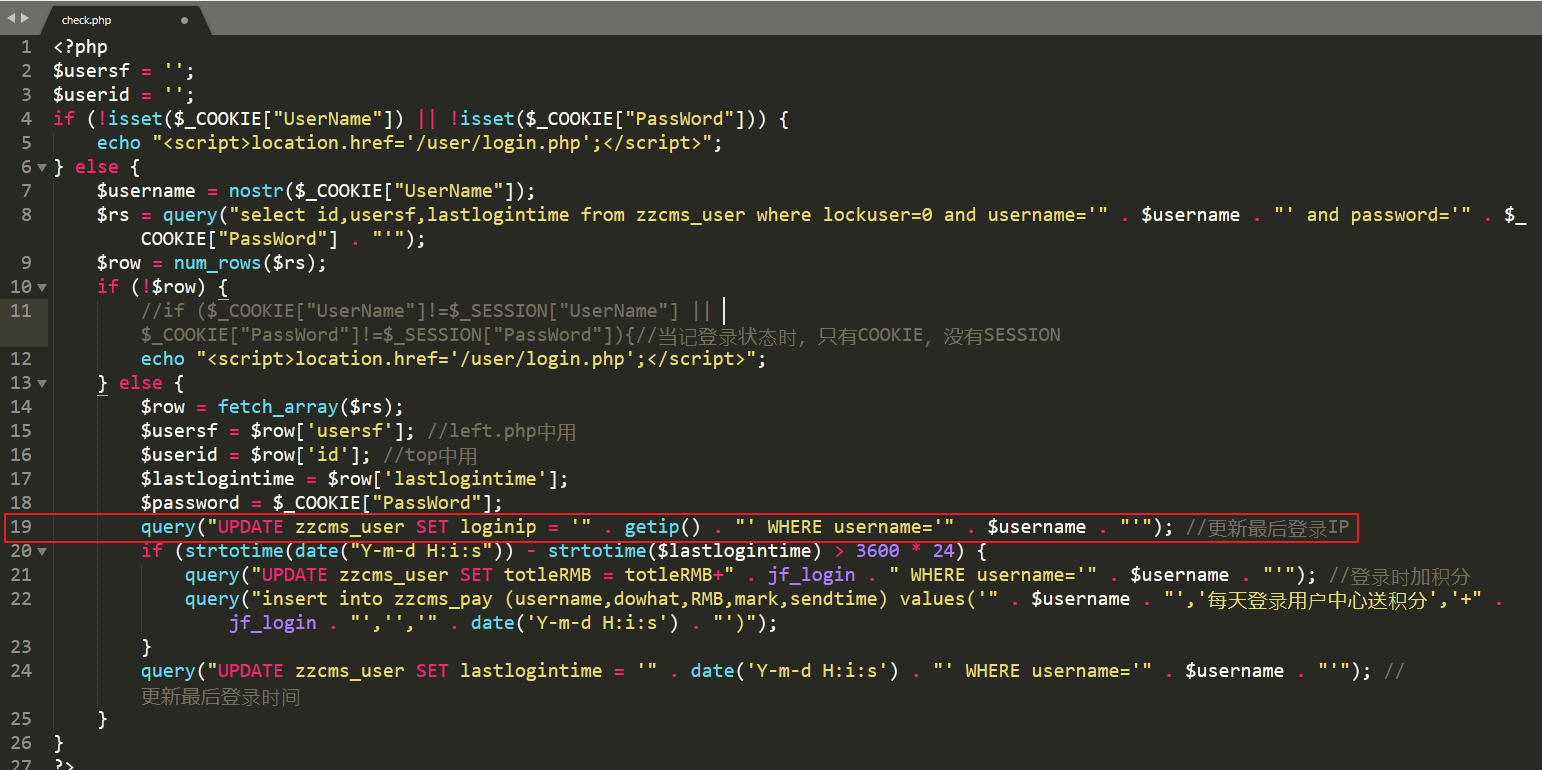Click the fetch_array function call
Screen dimensions: 1542x770
[x=278, y=407]
